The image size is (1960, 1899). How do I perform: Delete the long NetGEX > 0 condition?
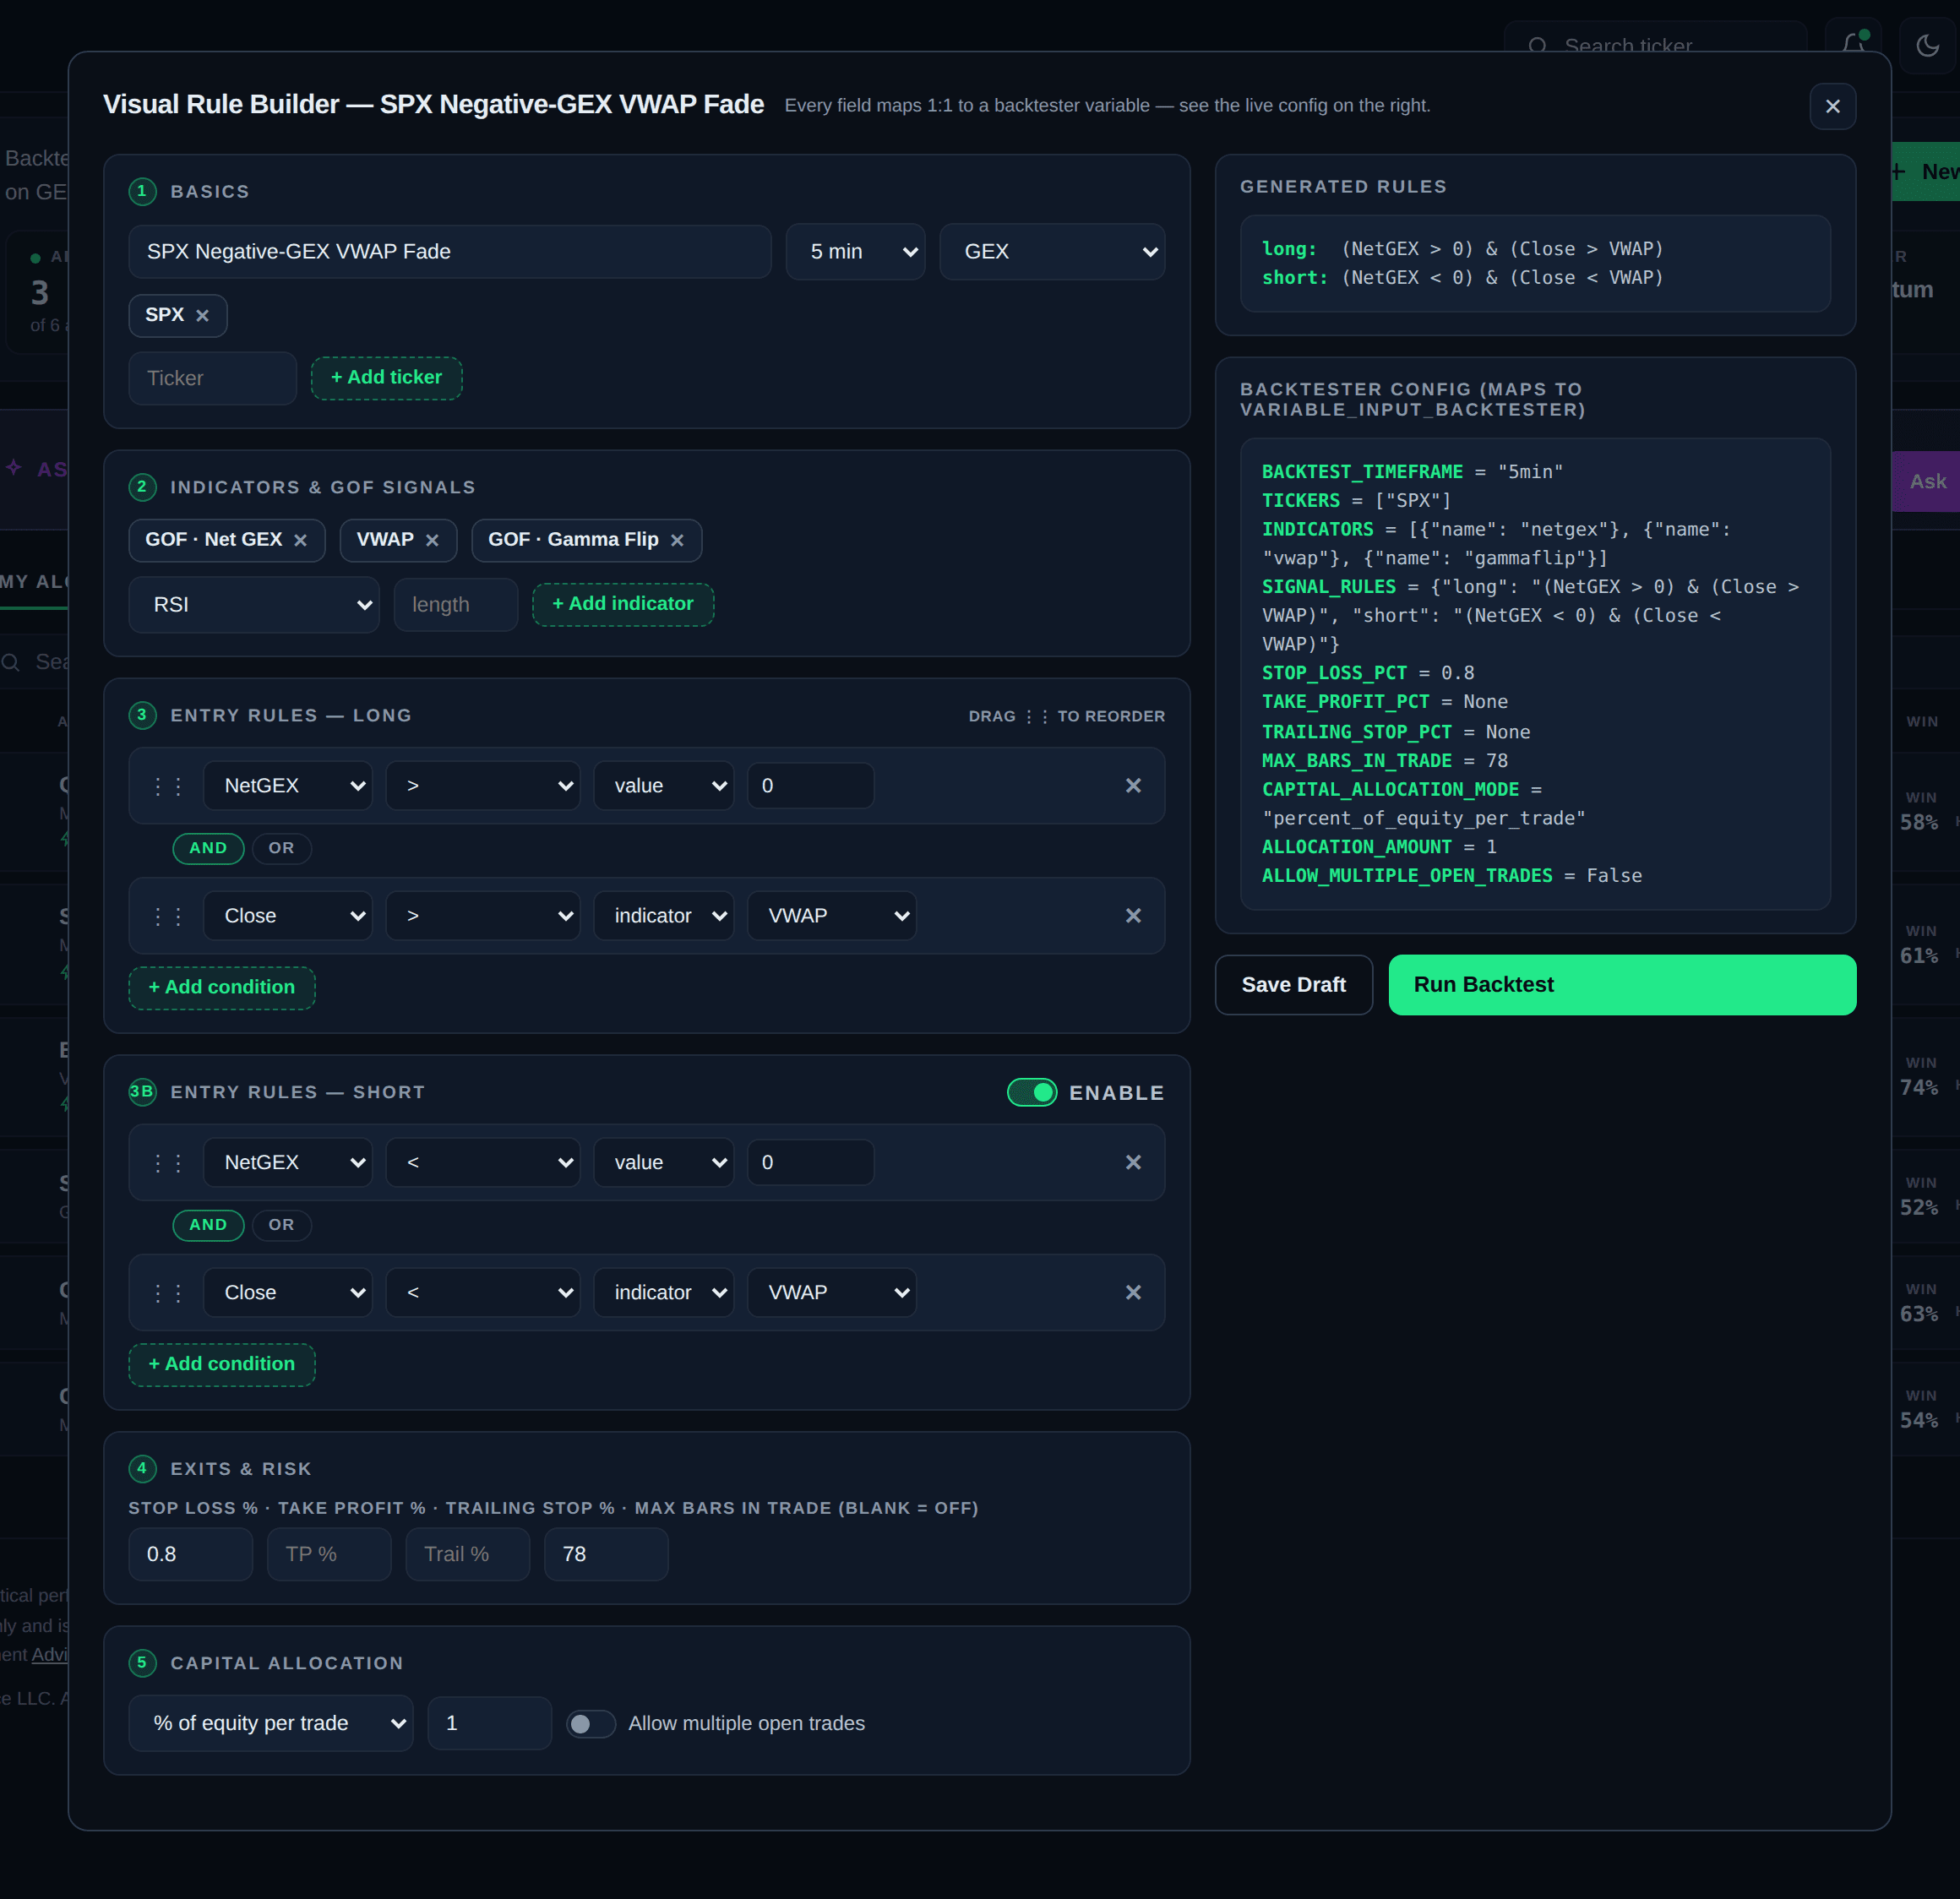tap(1133, 786)
